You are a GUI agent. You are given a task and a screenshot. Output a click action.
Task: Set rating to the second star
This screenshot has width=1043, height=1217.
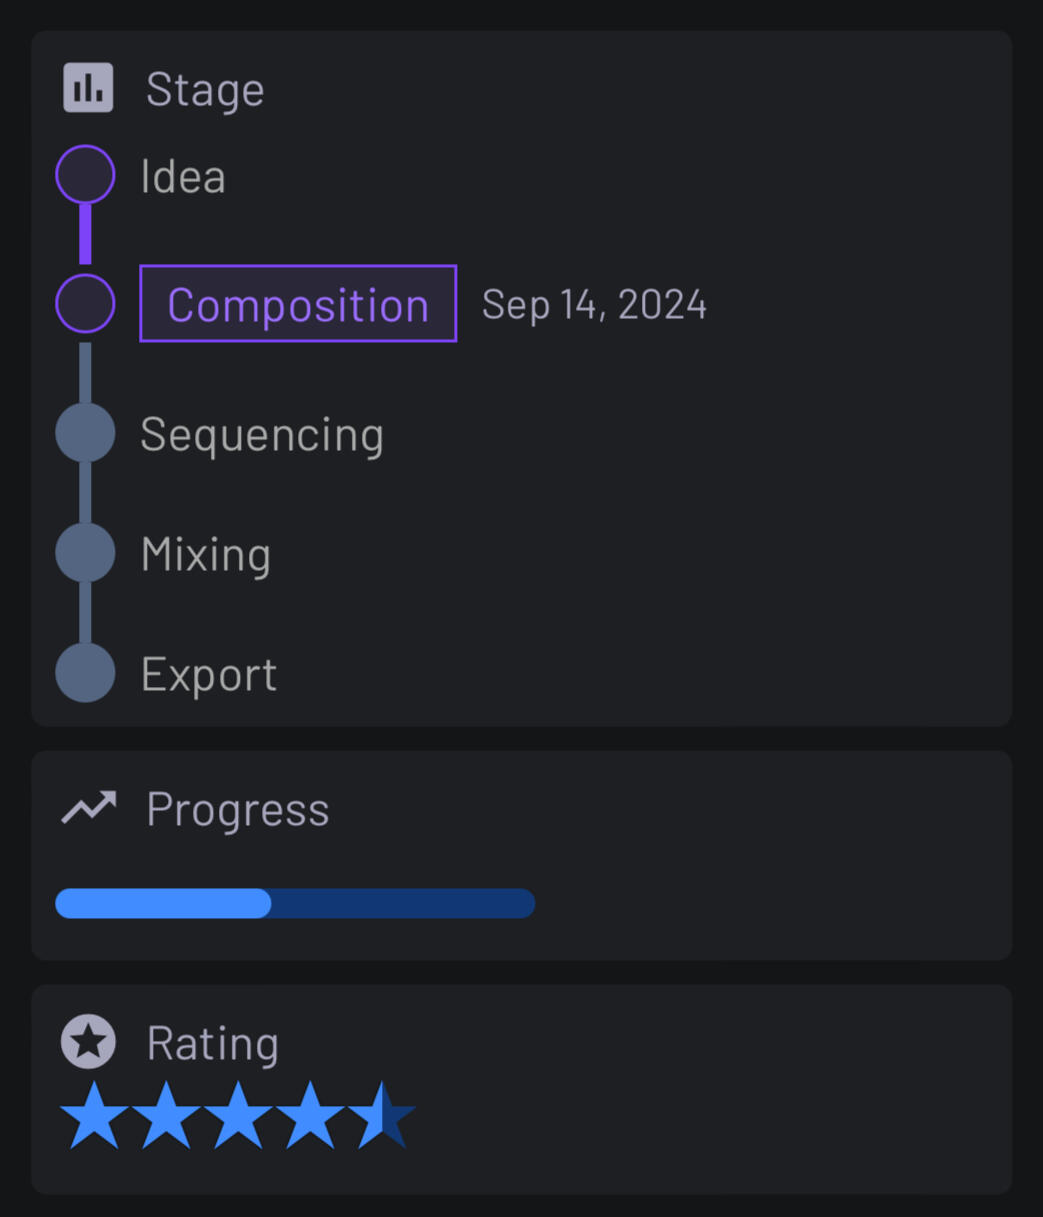(166, 1116)
